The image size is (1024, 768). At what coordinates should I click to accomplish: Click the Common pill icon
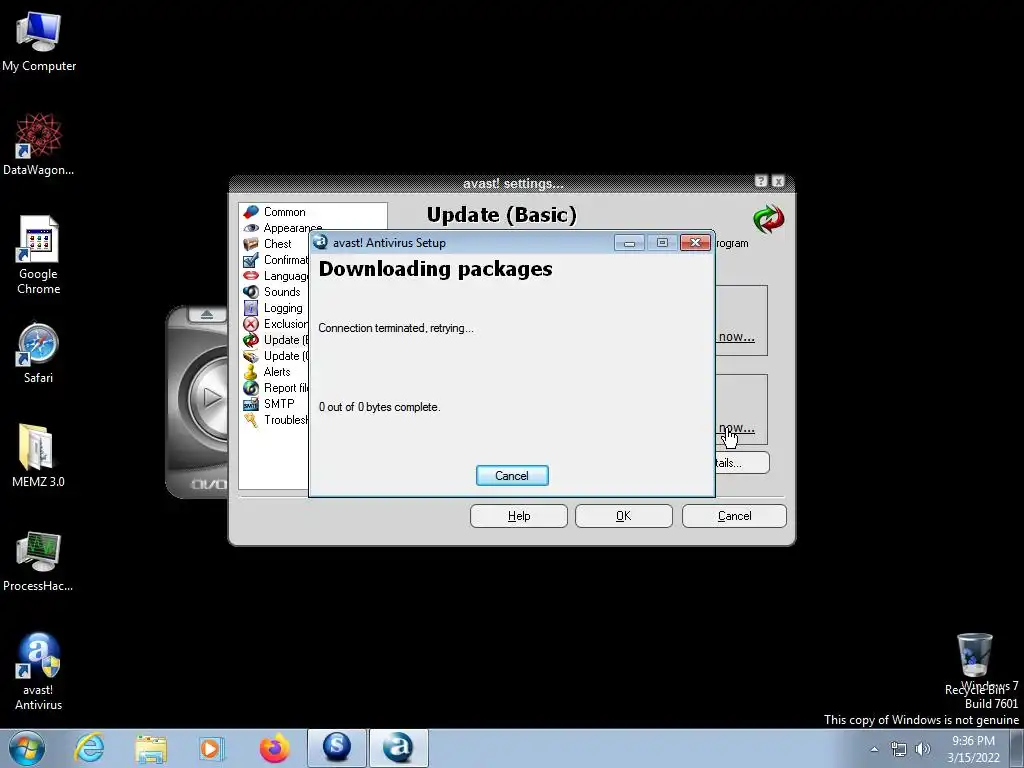pos(251,212)
